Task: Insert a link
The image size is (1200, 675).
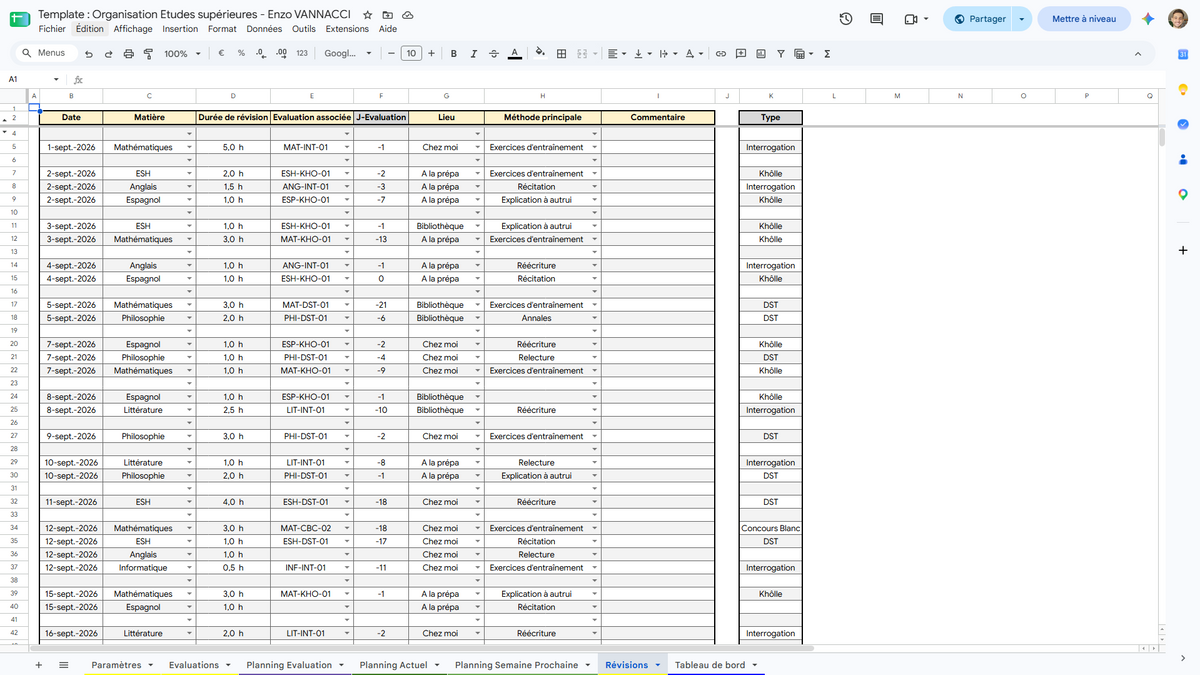Action: [x=720, y=54]
